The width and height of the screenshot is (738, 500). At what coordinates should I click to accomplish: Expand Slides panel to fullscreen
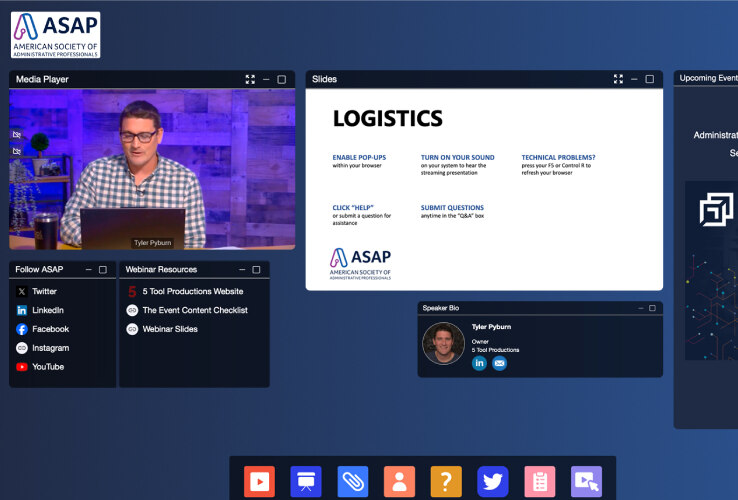tap(618, 79)
